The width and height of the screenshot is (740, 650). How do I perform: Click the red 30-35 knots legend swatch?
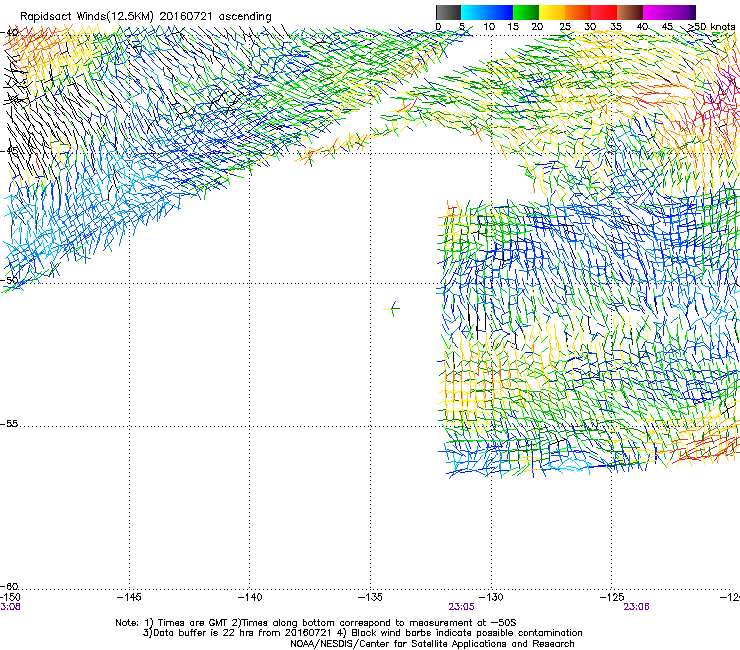point(604,12)
